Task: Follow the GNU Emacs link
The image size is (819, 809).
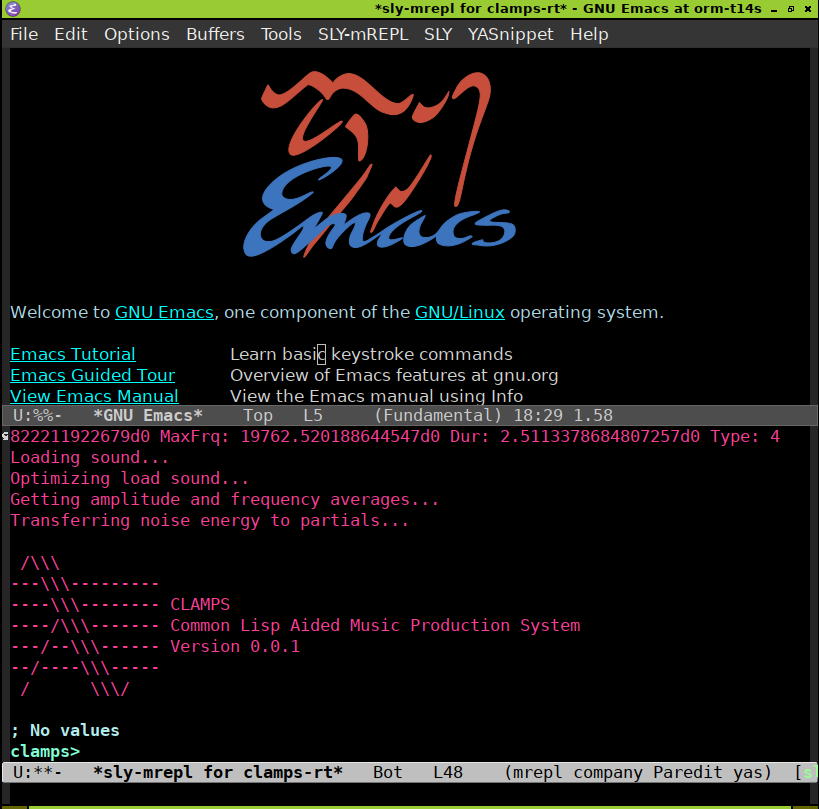Action: point(165,312)
